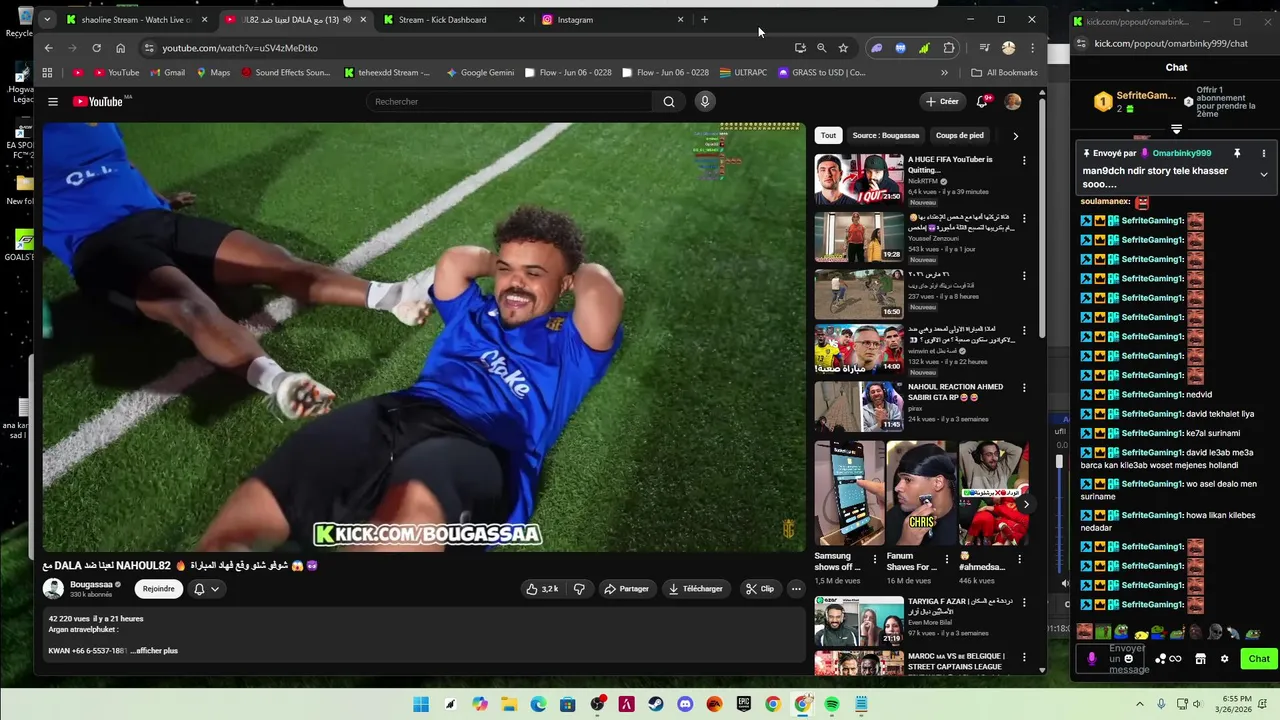Click the Windows Start button
This screenshot has width=1280, height=720.
pyautogui.click(x=421, y=704)
